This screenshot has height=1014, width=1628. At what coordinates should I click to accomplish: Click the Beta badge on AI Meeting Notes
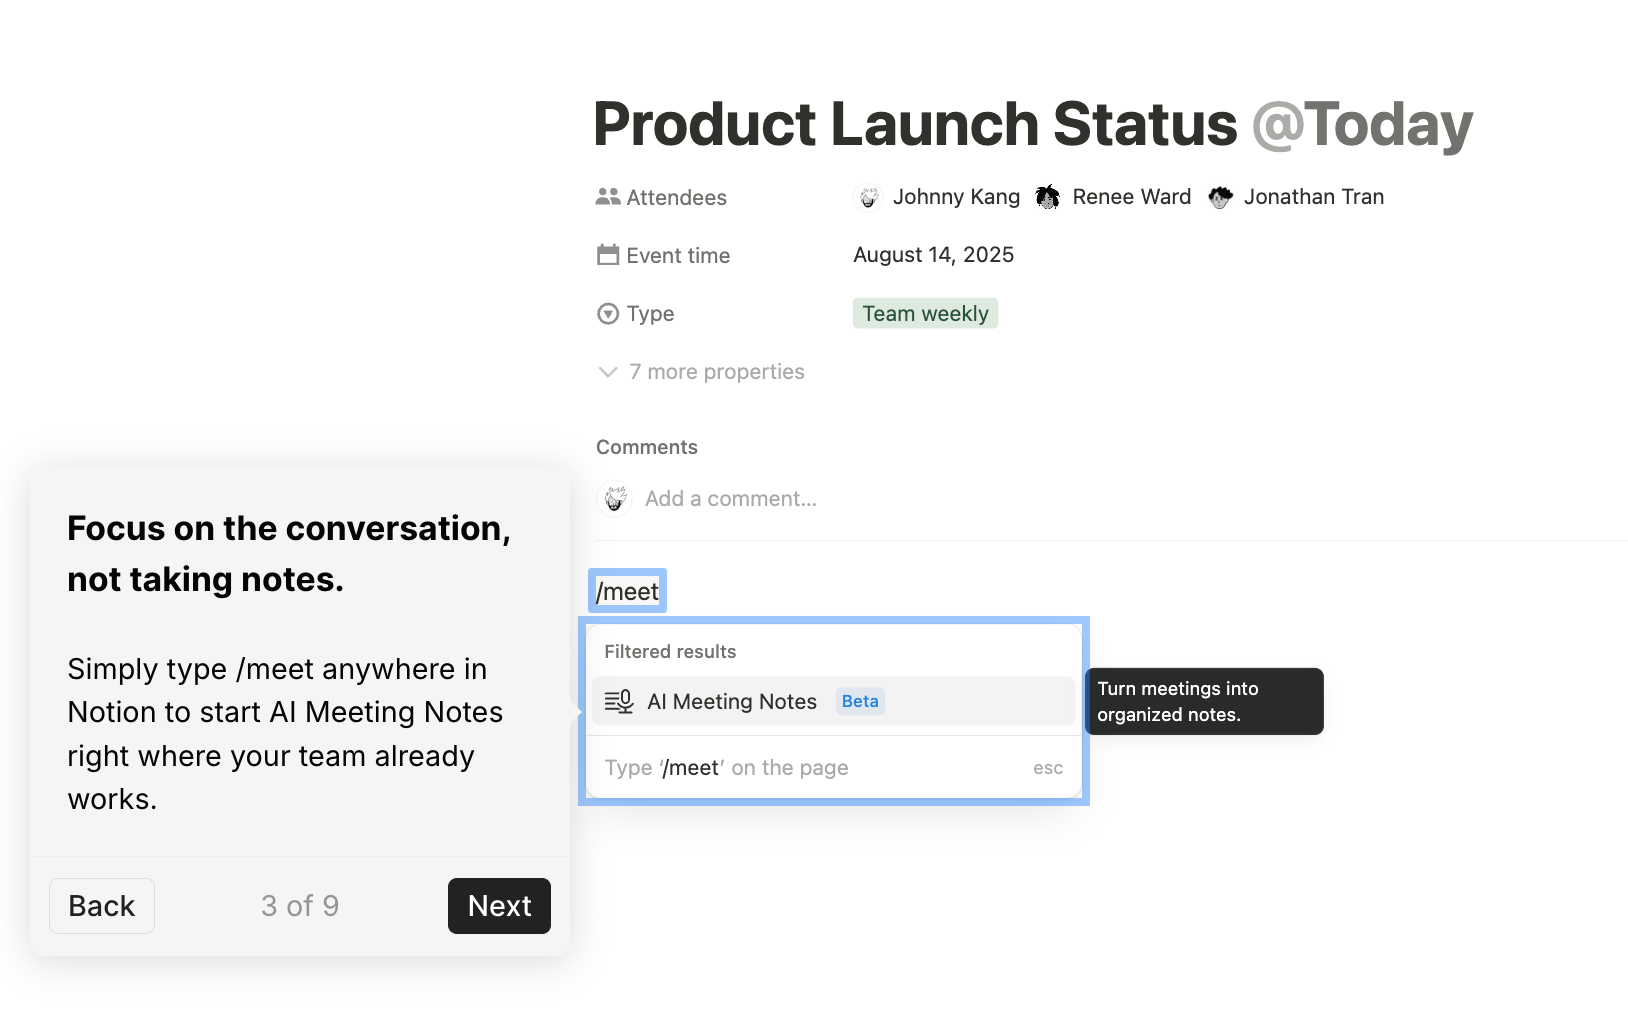[x=860, y=702]
